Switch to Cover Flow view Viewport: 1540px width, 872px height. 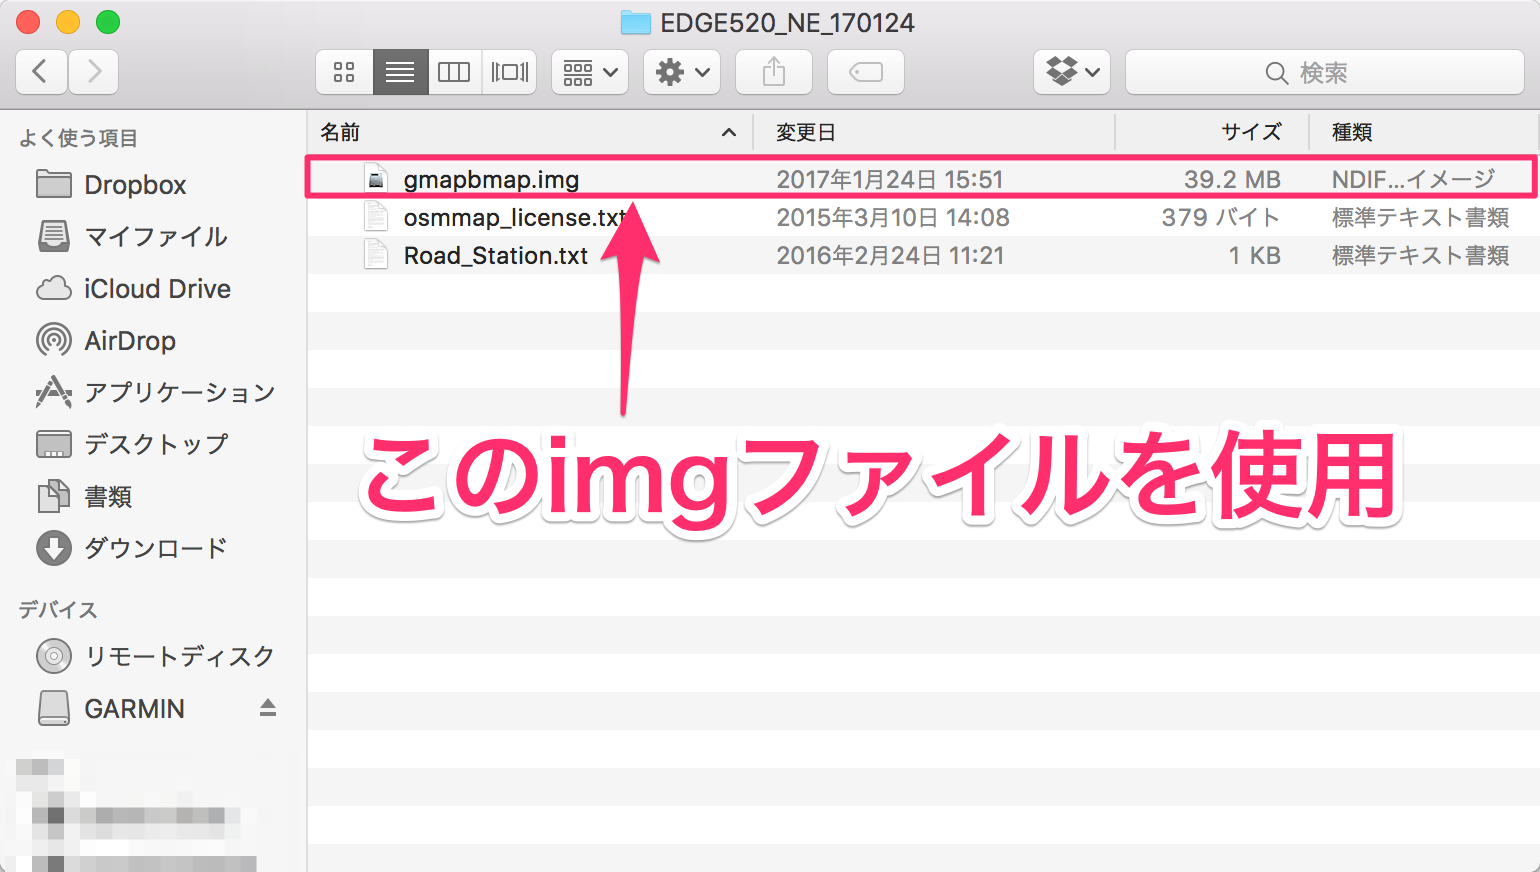click(x=509, y=72)
